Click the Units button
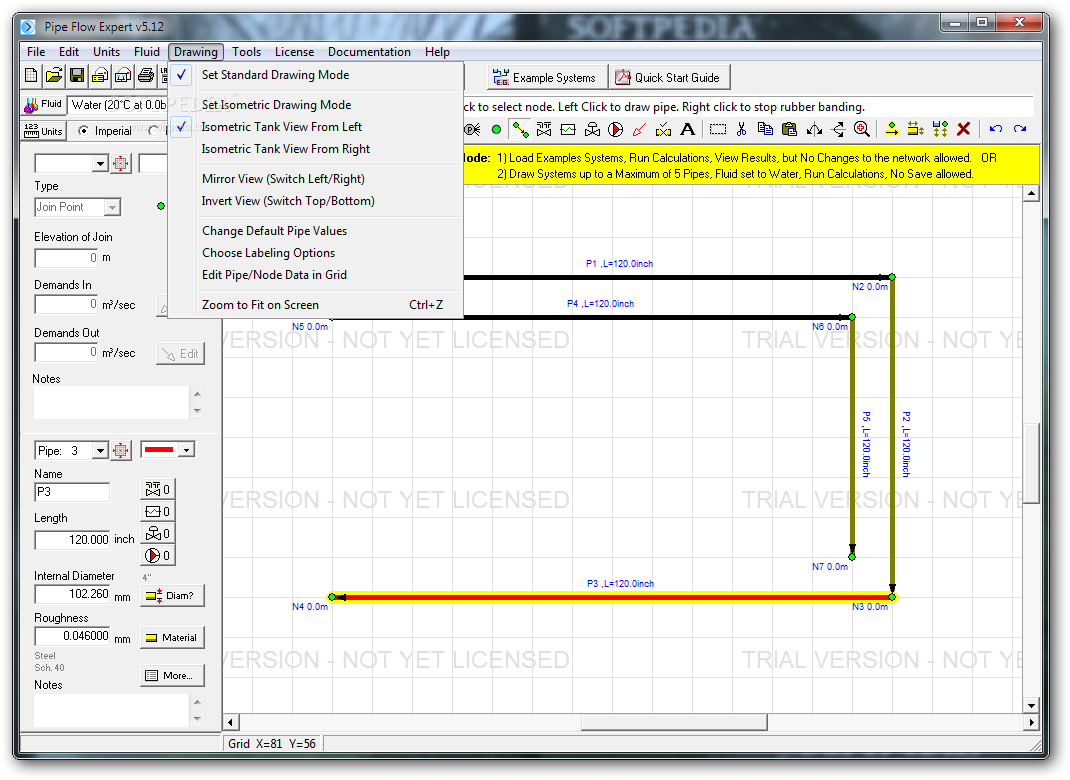 coord(43,131)
